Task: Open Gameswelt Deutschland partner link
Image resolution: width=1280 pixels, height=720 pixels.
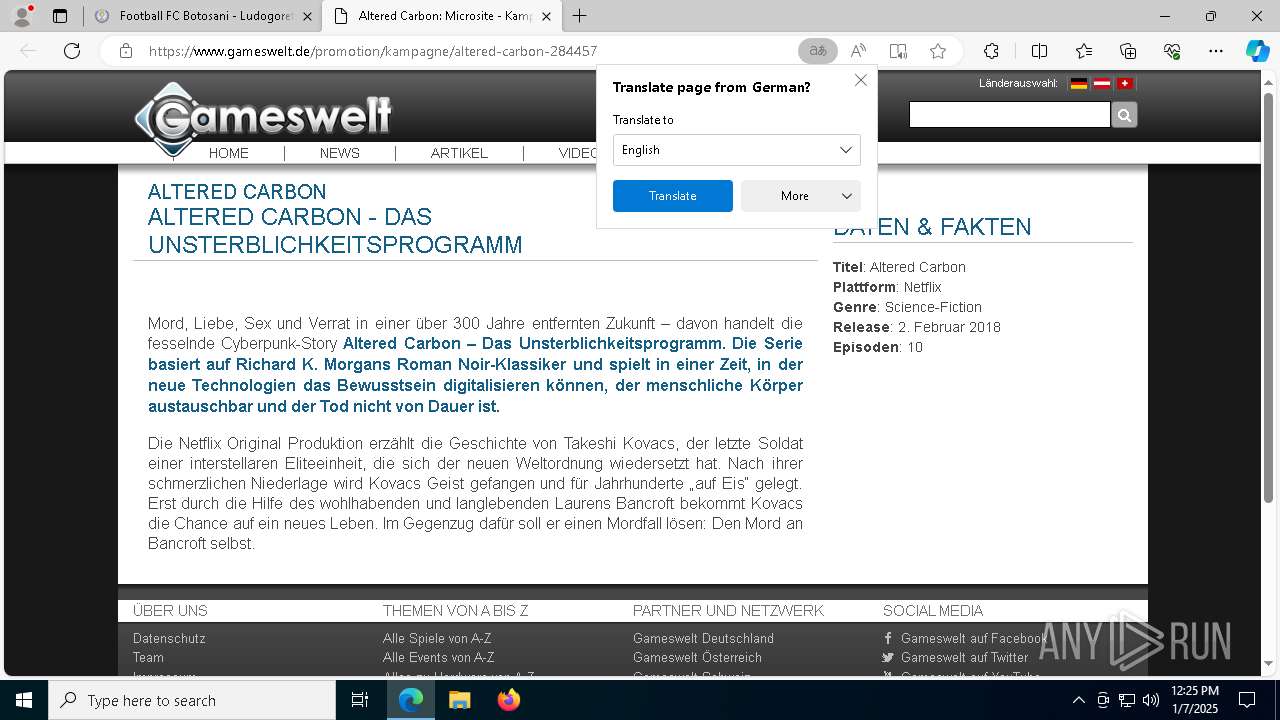Action: coord(703,638)
